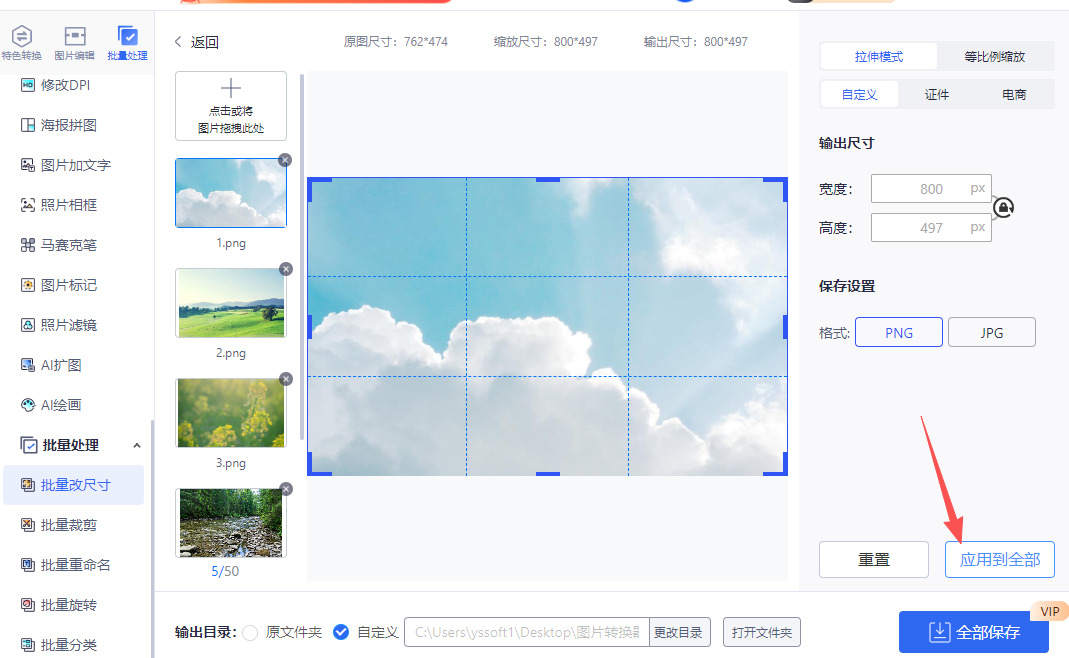Image resolution: width=1069 pixels, height=658 pixels.
Task: Select 马赛克笔 tool
Action: (59, 245)
